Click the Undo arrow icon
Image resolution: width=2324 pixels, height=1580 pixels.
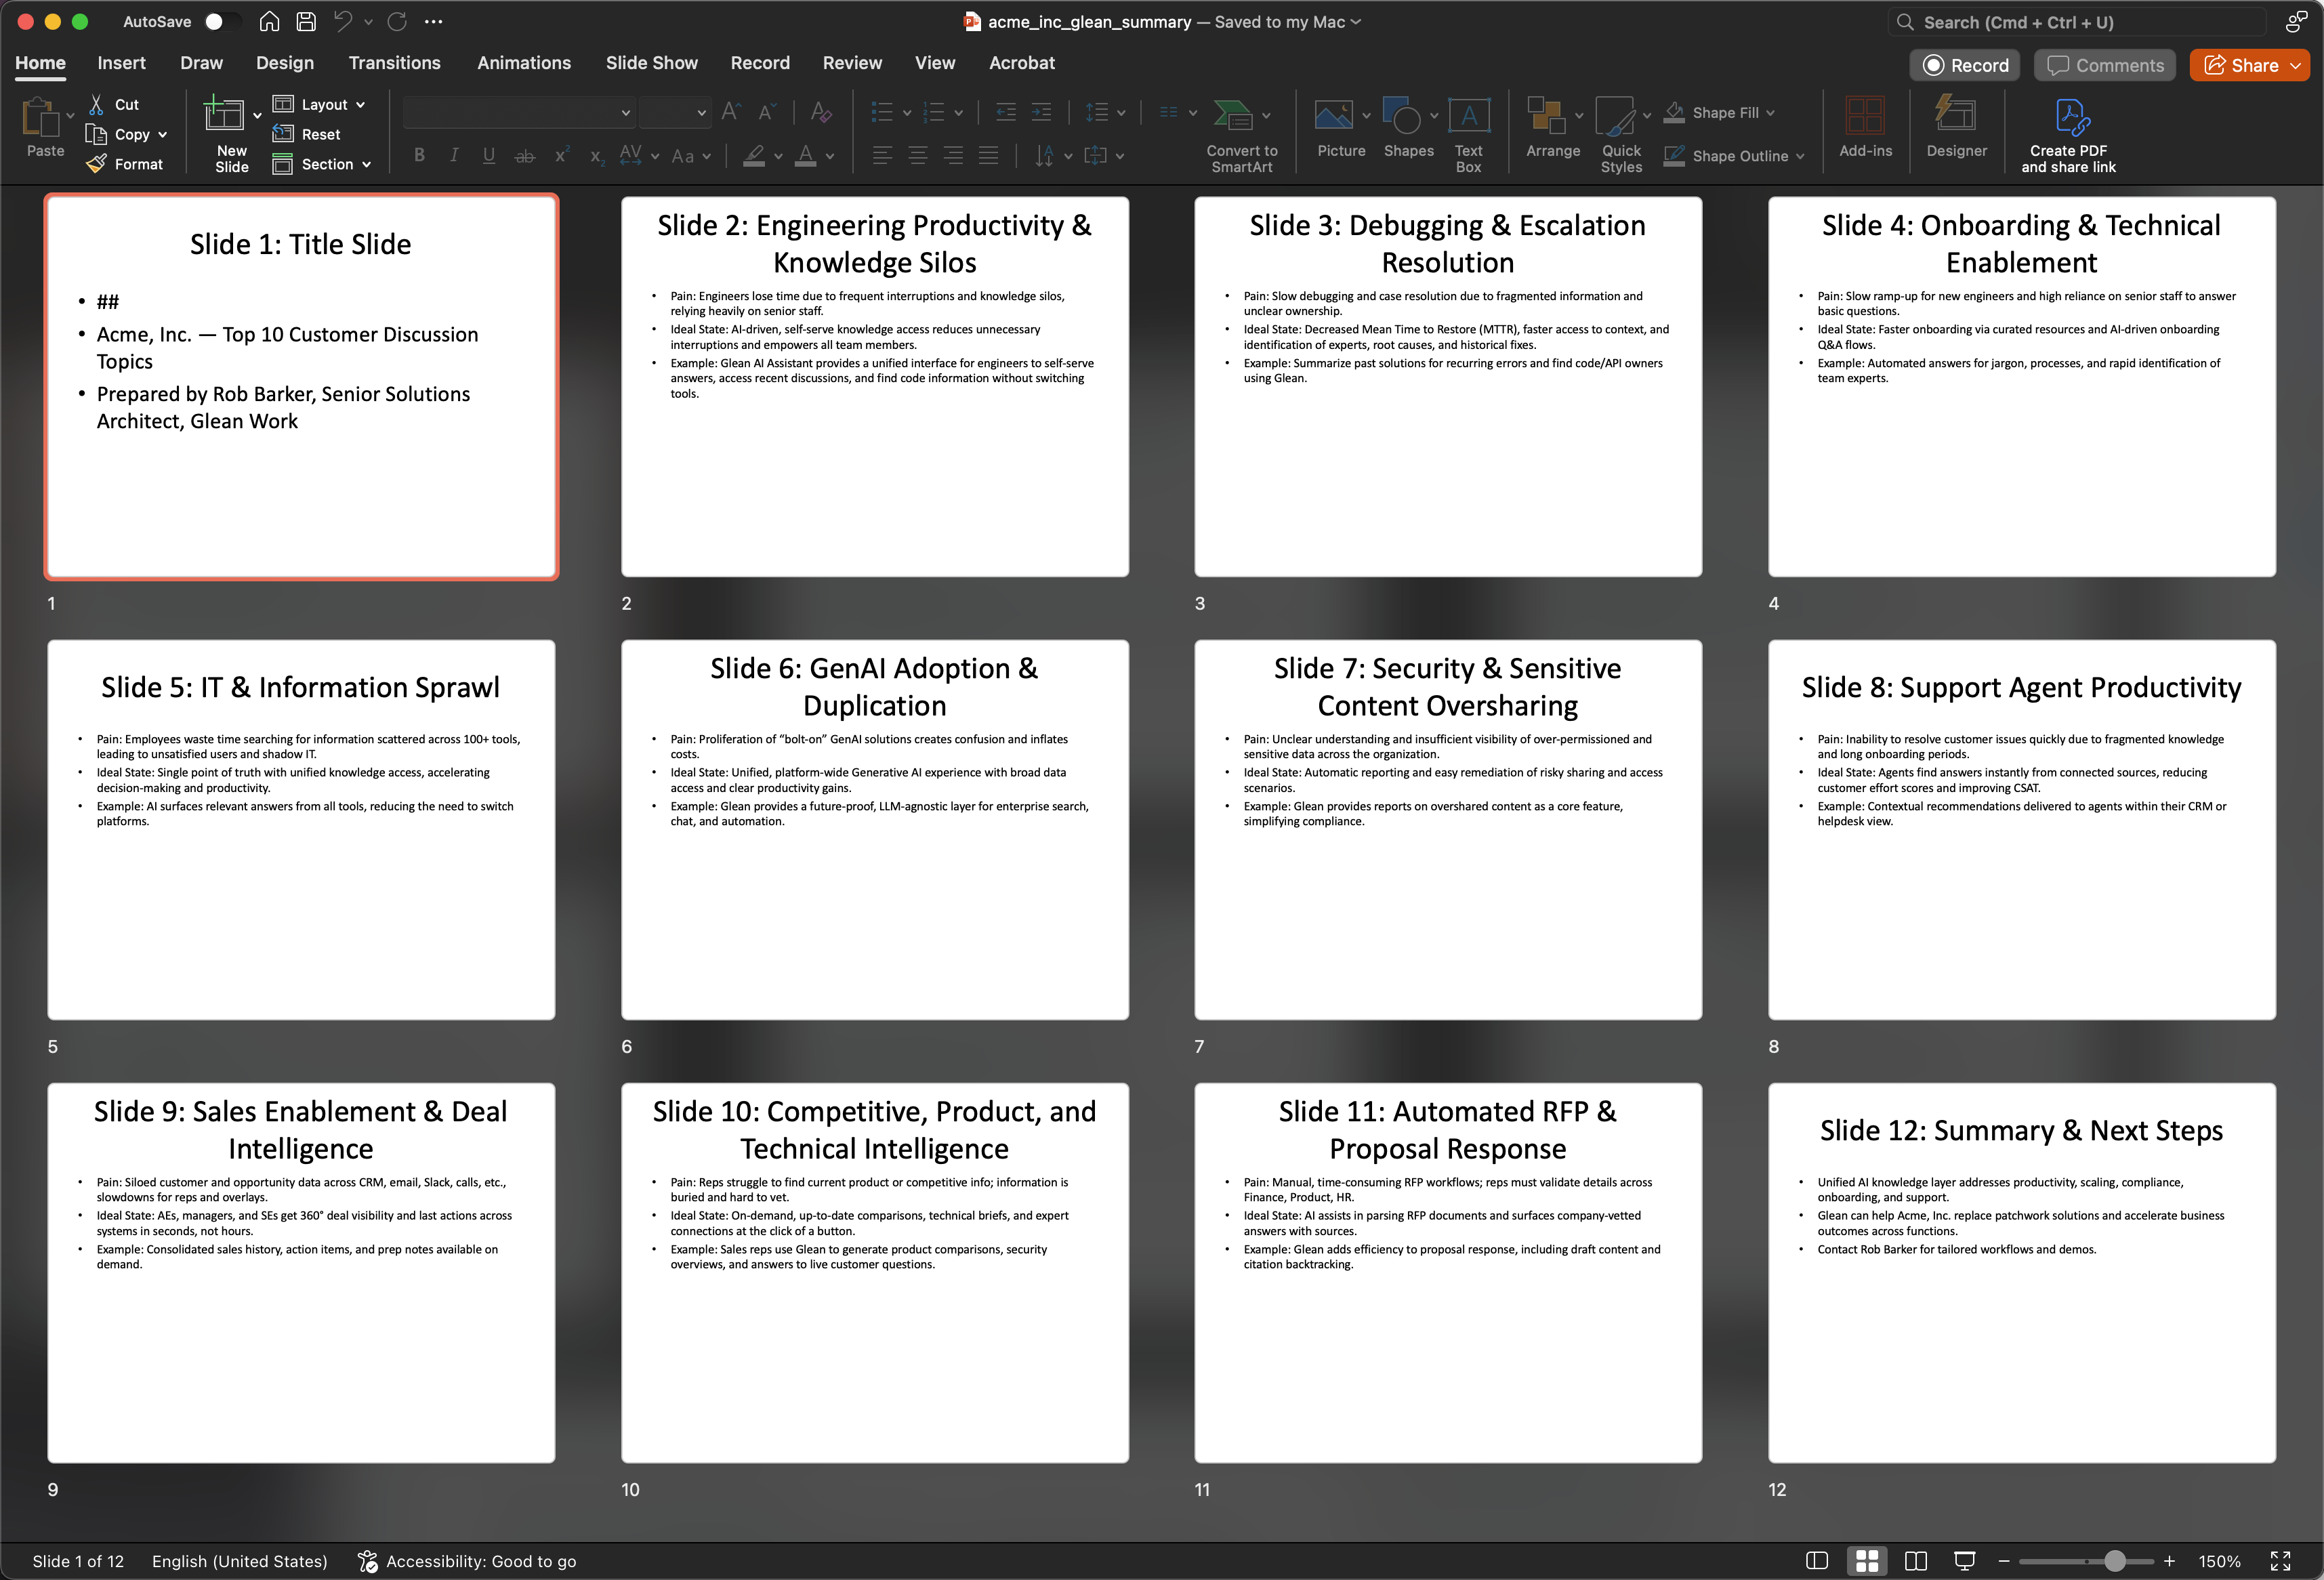pyautogui.click(x=343, y=21)
